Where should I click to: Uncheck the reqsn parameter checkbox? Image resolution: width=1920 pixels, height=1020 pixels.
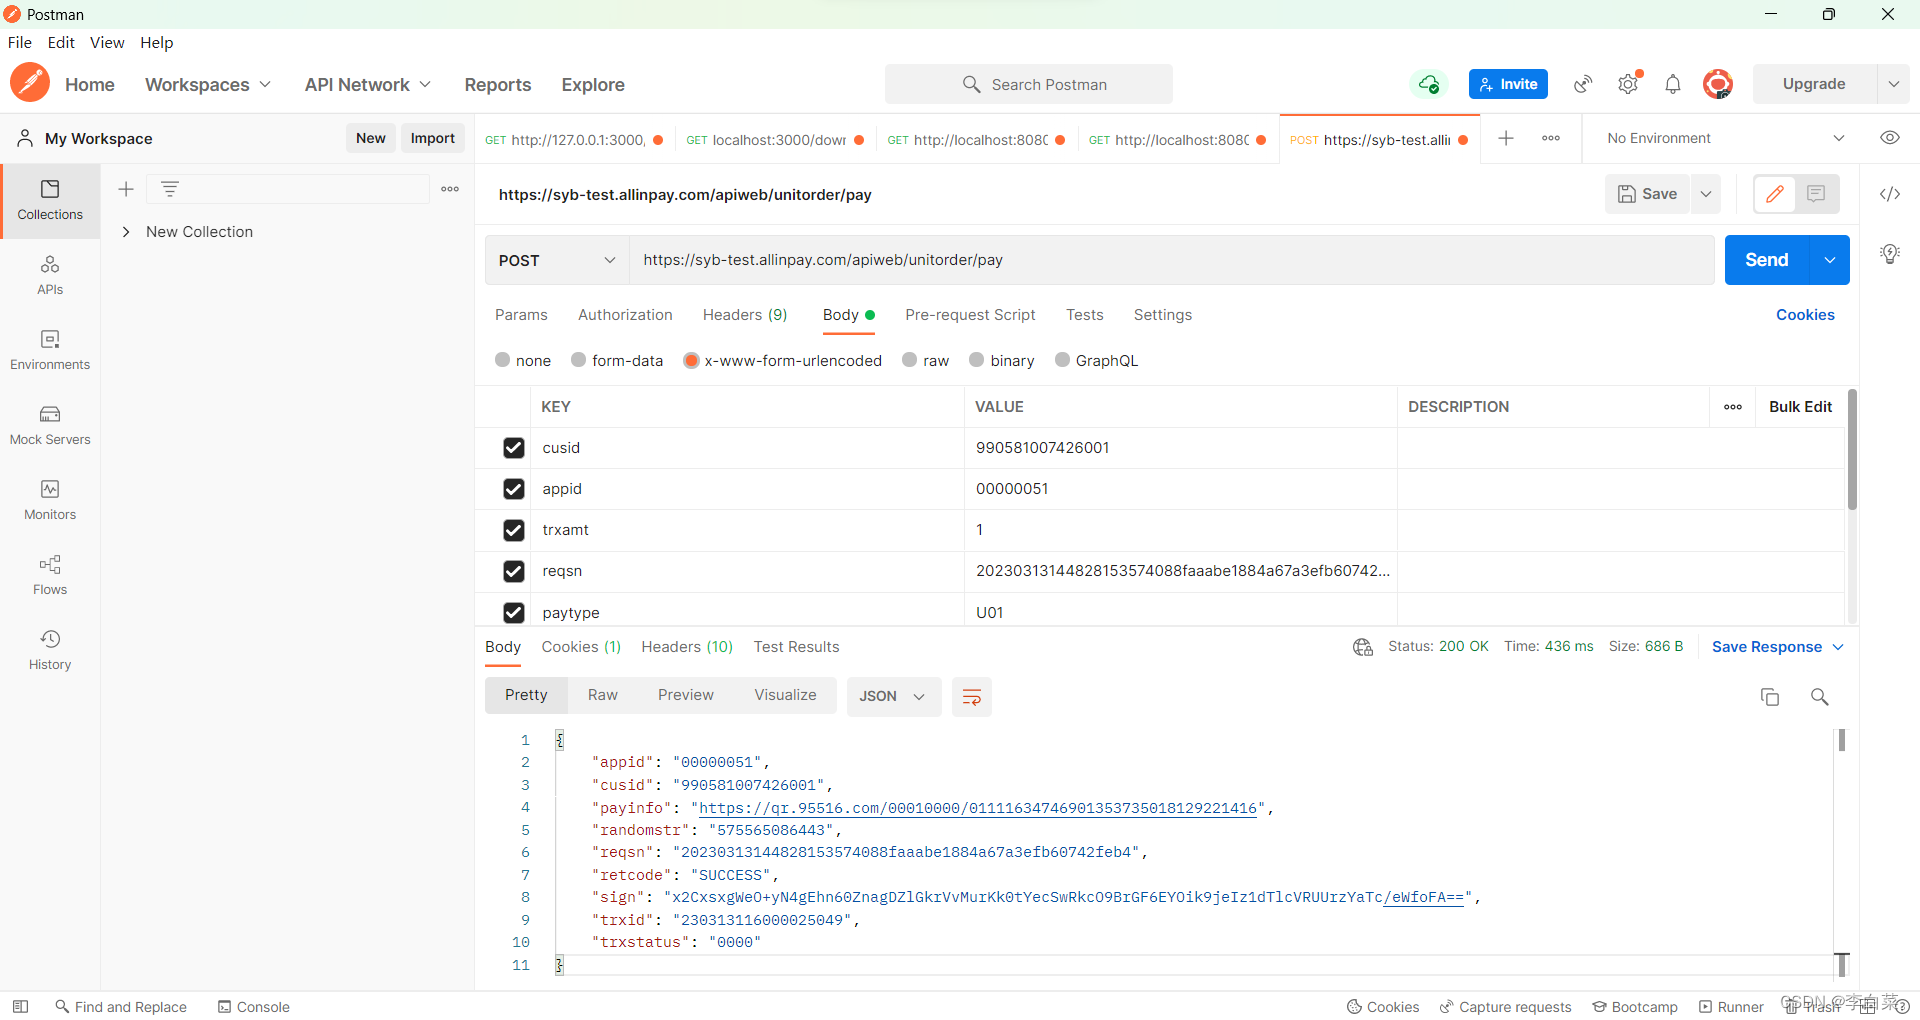pos(514,571)
